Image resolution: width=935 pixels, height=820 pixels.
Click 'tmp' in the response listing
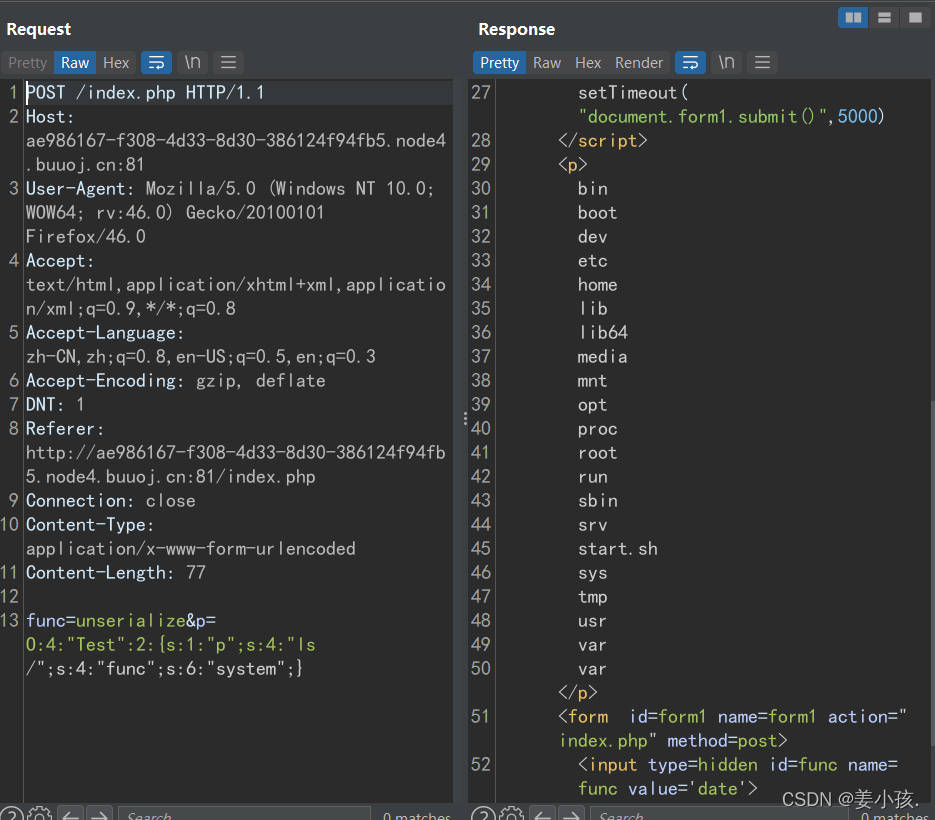point(593,597)
